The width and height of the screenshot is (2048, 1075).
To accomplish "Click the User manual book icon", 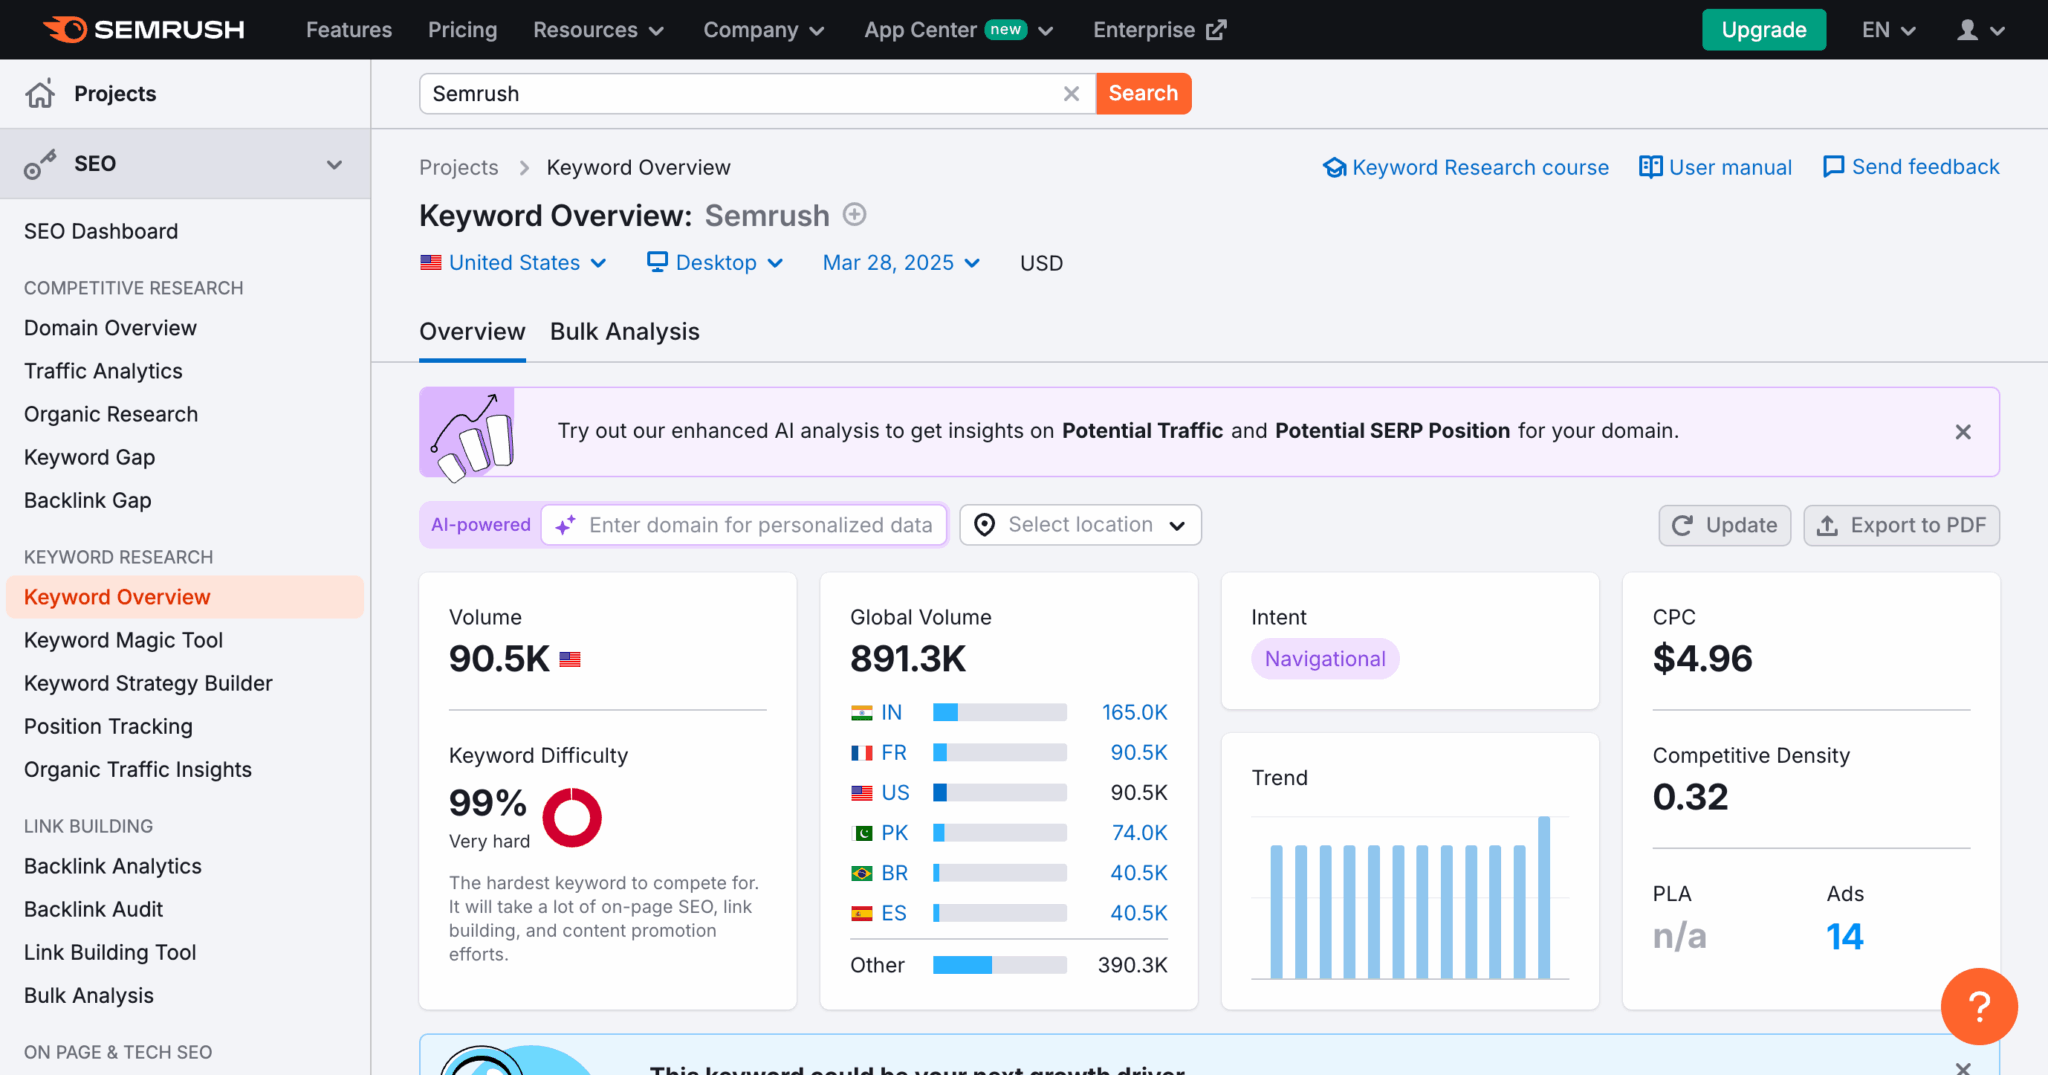I will pos(1650,167).
